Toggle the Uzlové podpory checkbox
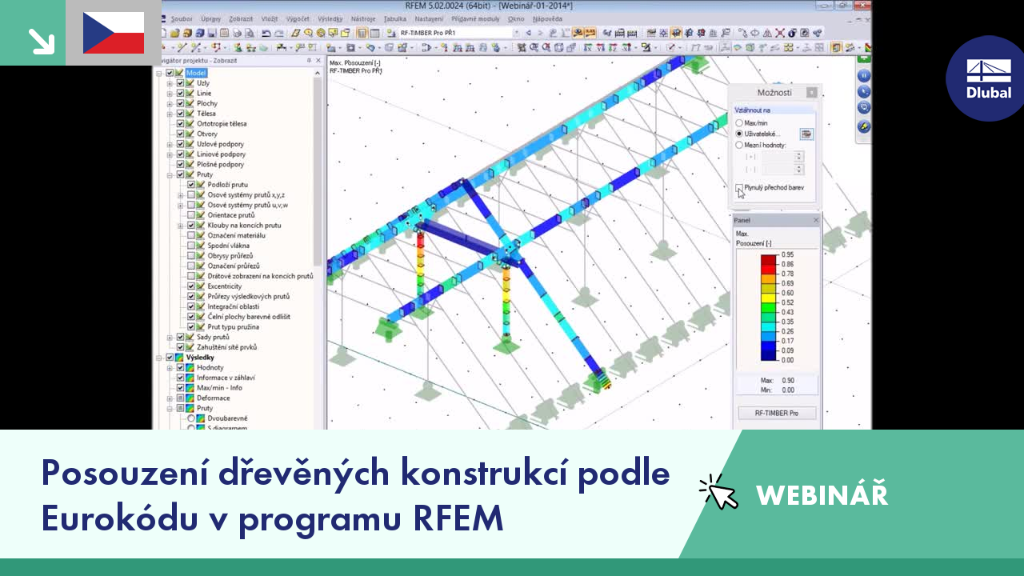Screen dimensions: 1024x576 coord(181,144)
